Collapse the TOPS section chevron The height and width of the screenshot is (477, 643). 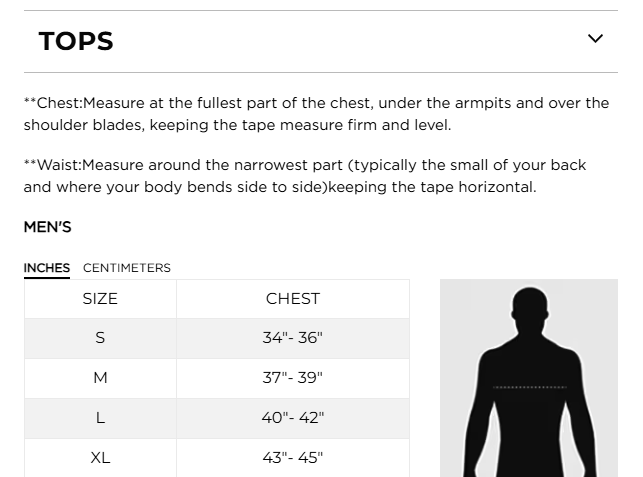point(595,39)
